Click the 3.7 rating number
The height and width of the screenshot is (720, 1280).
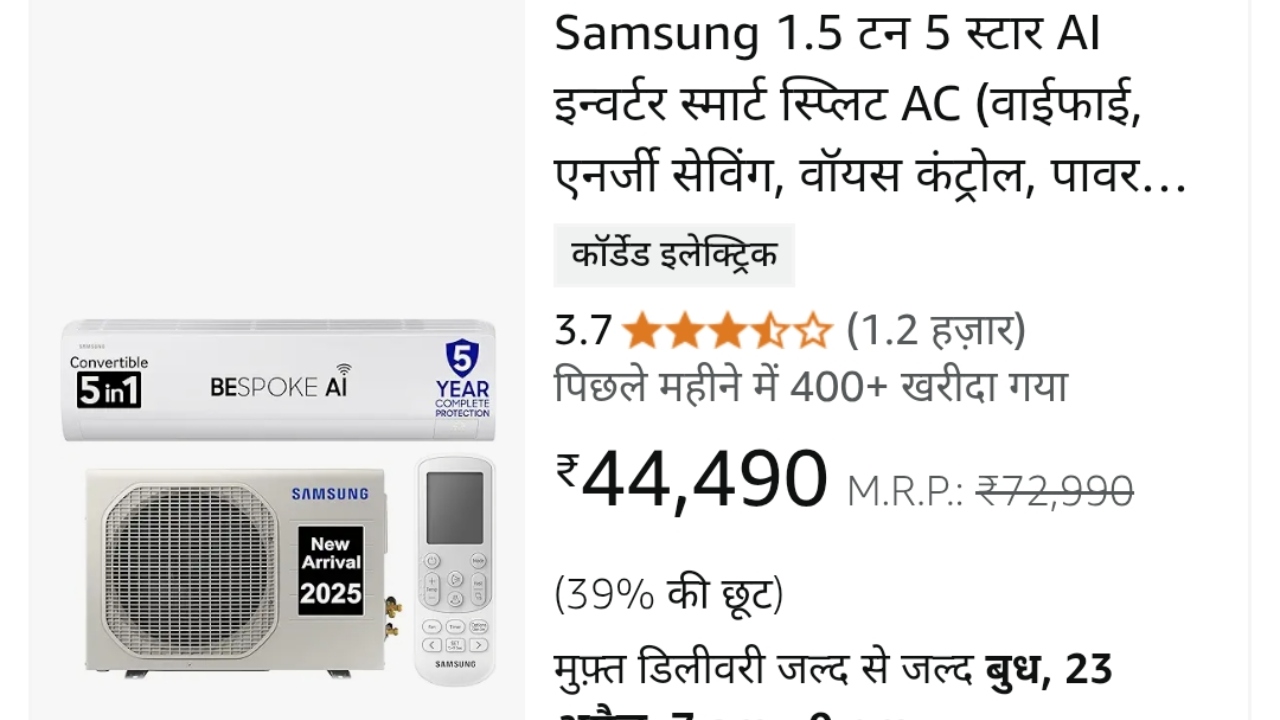pos(583,330)
